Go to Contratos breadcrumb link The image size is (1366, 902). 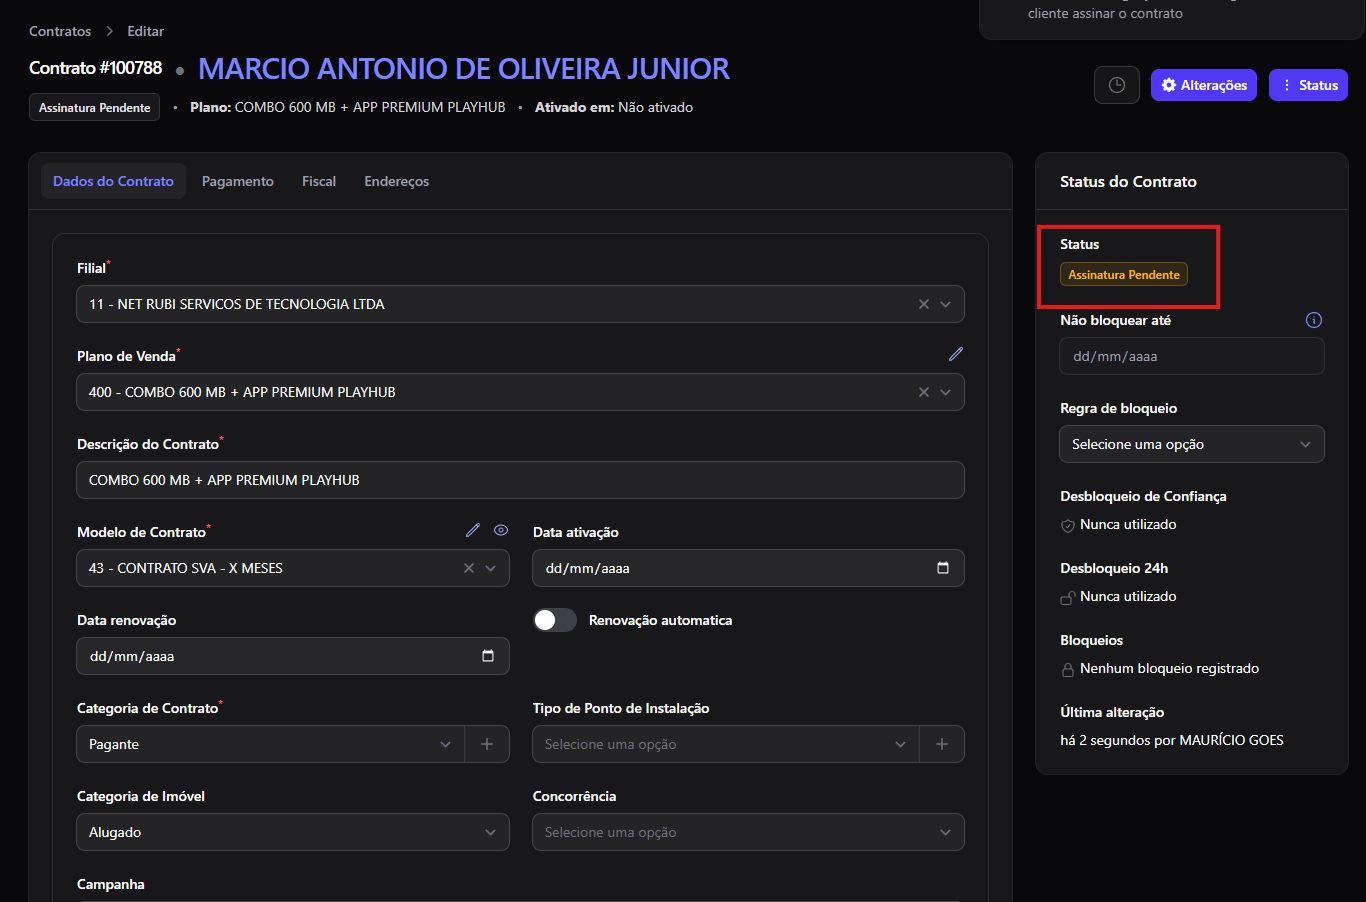click(x=60, y=31)
